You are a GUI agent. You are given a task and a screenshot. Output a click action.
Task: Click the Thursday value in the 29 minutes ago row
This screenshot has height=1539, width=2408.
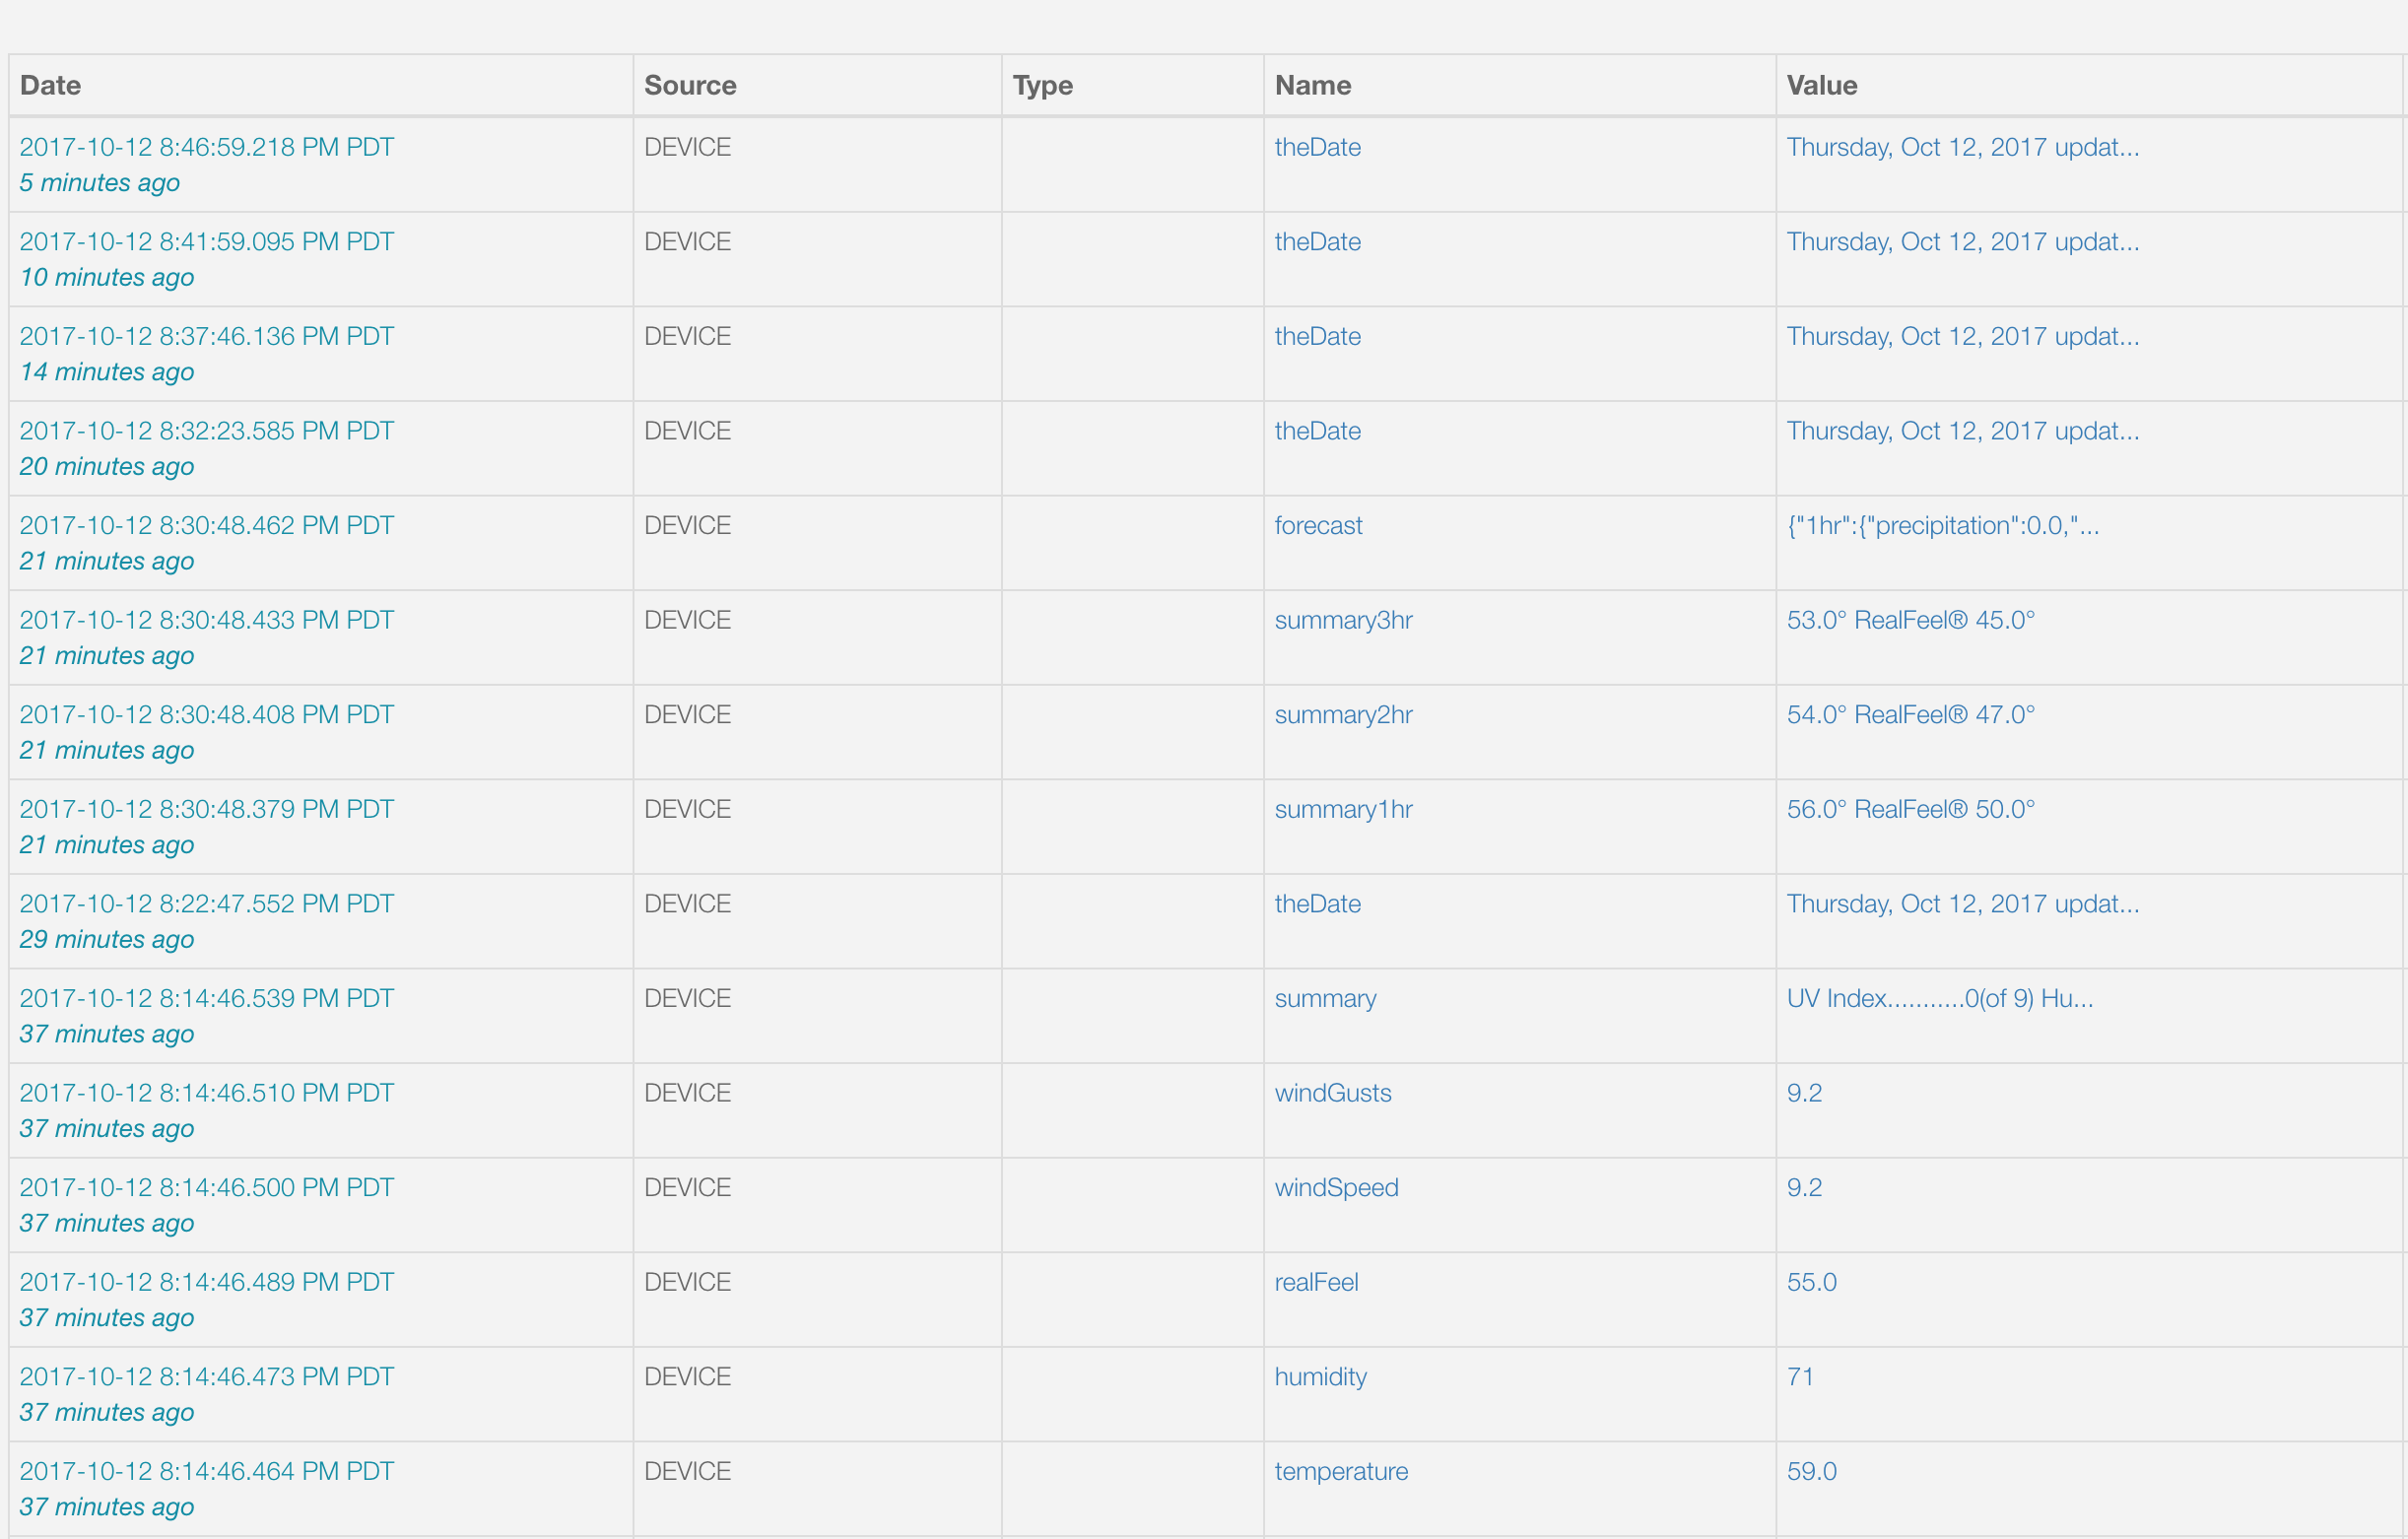[1963, 904]
